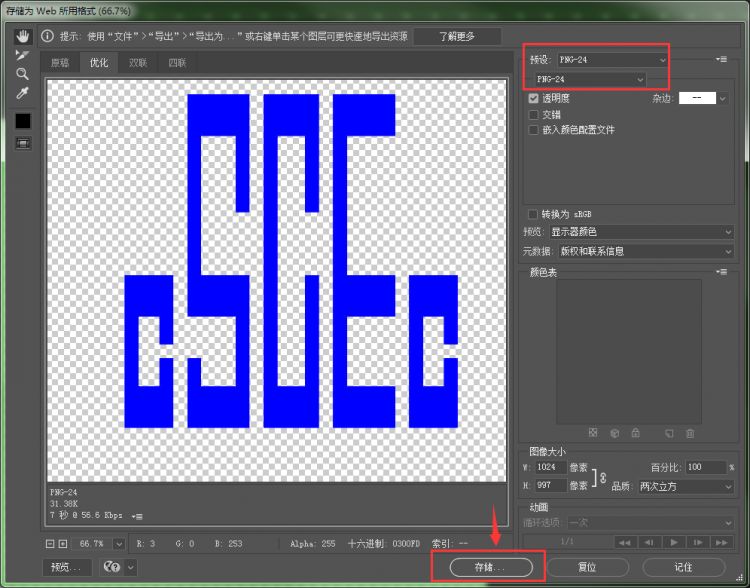Open the optimize menu beside 预设
The height and width of the screenshot is (588, 750).
pyautogui.click(x=722, y=59)
